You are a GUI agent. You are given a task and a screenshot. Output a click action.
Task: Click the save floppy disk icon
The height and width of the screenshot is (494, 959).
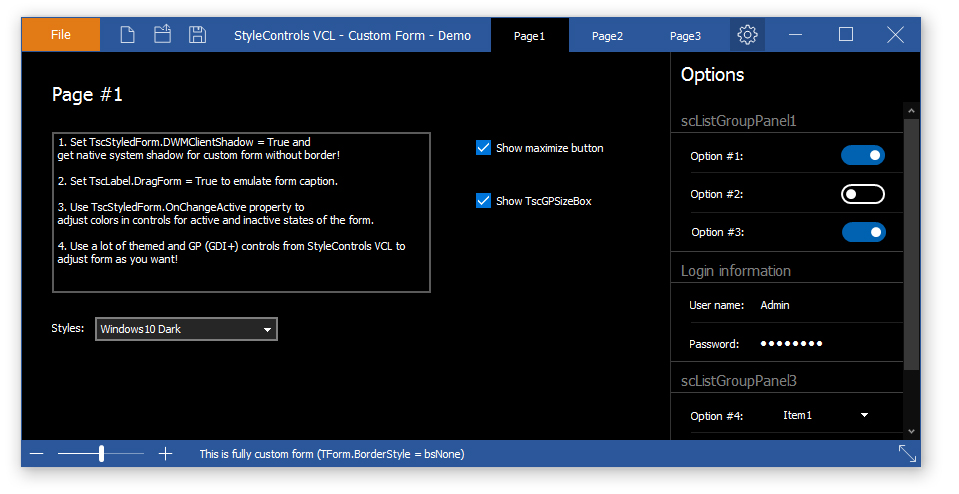pyautogui.click(x=197, y=35)
